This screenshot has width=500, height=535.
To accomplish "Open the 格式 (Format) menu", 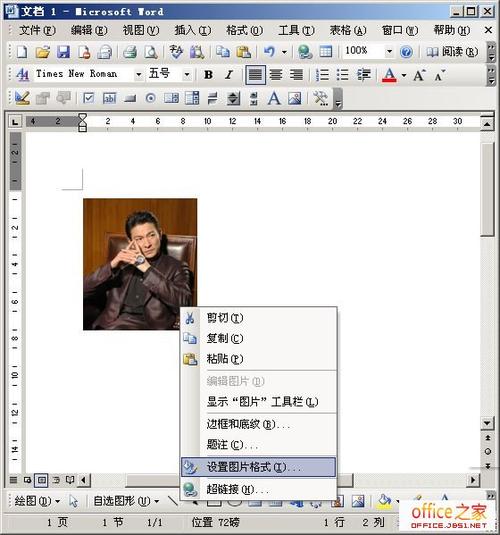I will coord(244,30).
